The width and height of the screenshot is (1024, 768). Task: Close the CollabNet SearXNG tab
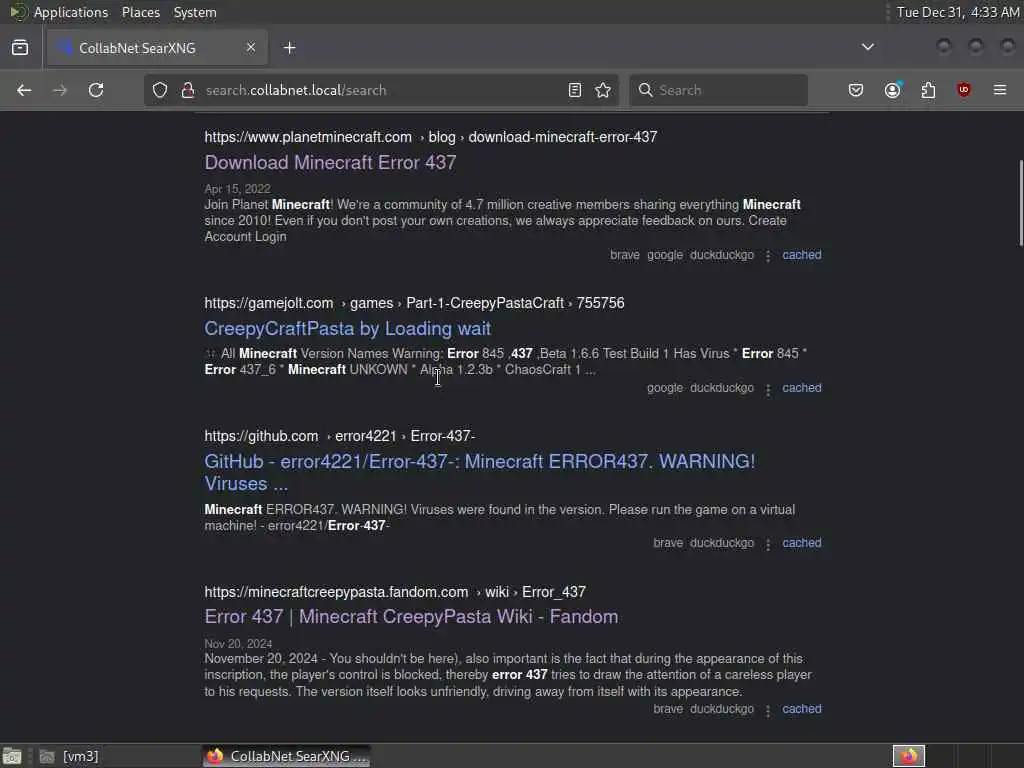251,47
